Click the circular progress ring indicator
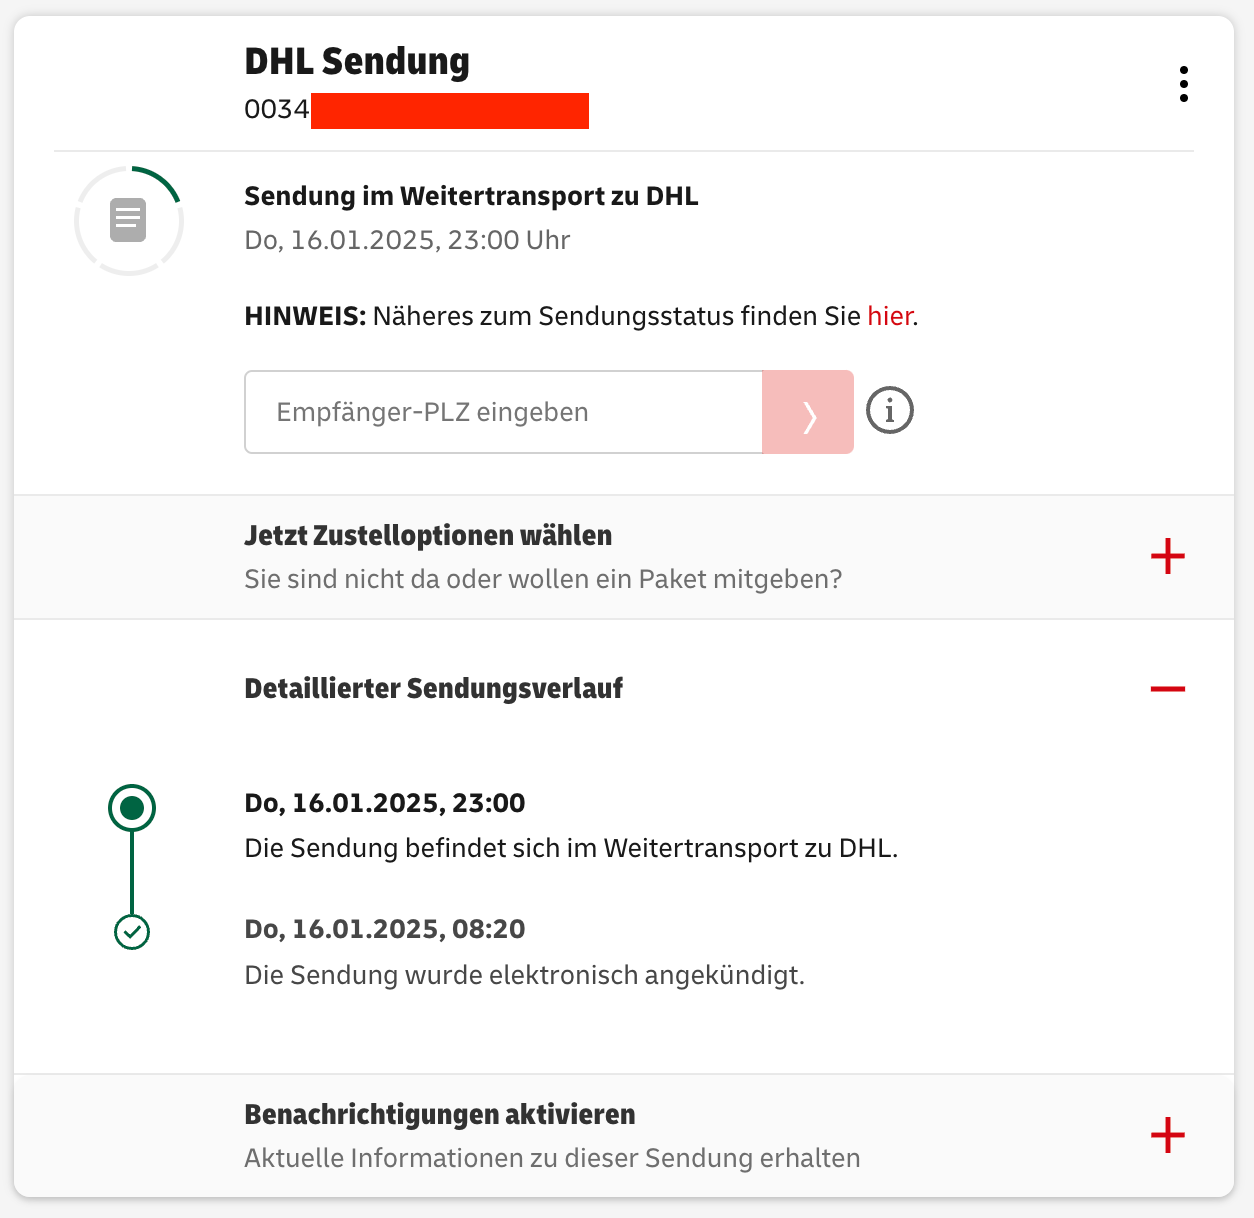Image resolution: width=1254 pixels, height=1218 pixels. click(x=129, y=221)
